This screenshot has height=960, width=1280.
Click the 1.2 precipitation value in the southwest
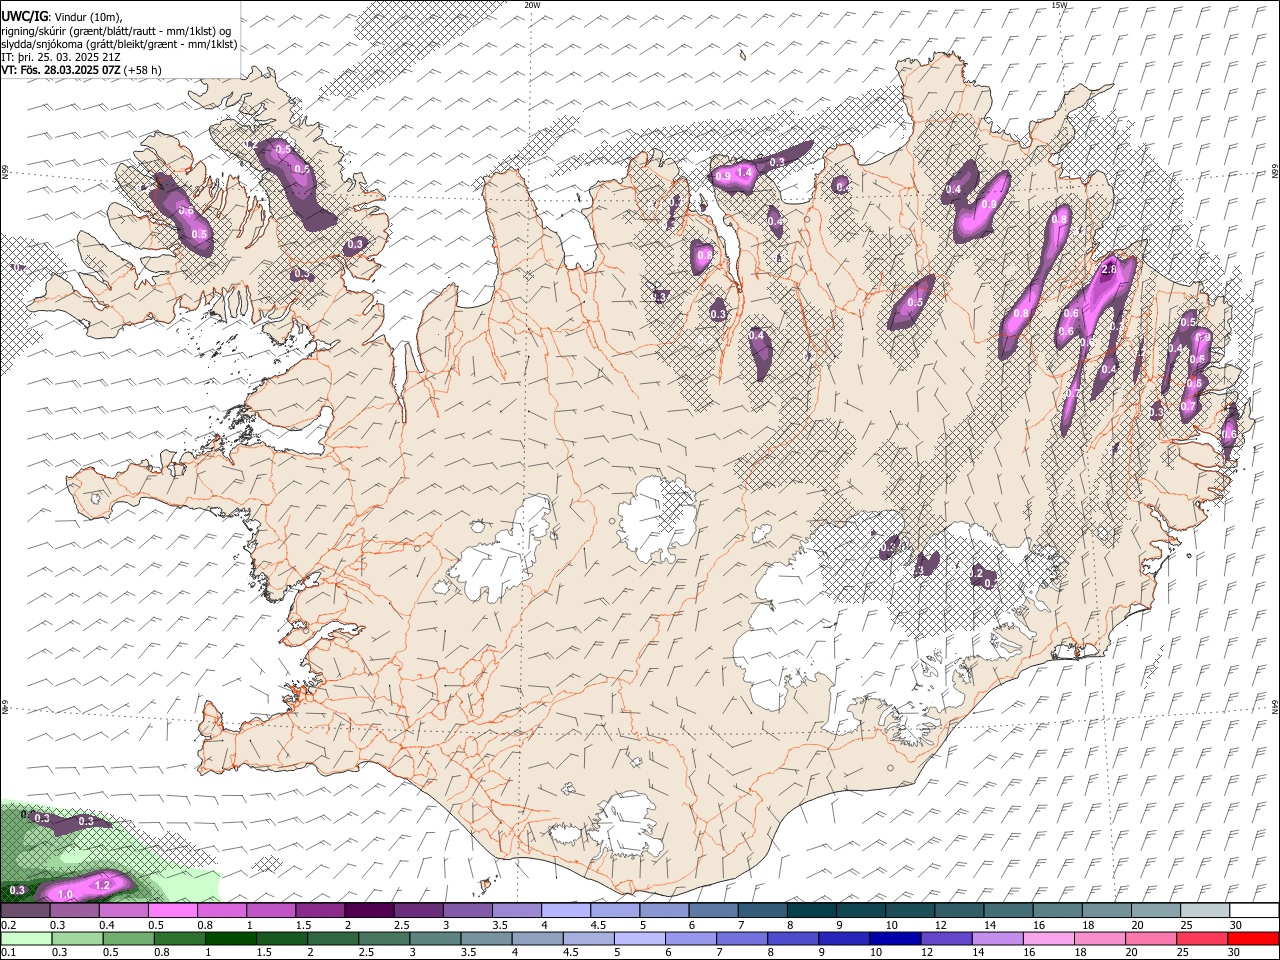pos(101,885)
